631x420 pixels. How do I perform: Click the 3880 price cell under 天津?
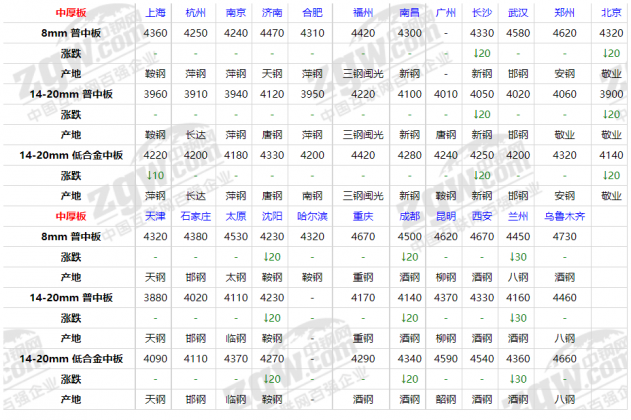pos(155,297)
